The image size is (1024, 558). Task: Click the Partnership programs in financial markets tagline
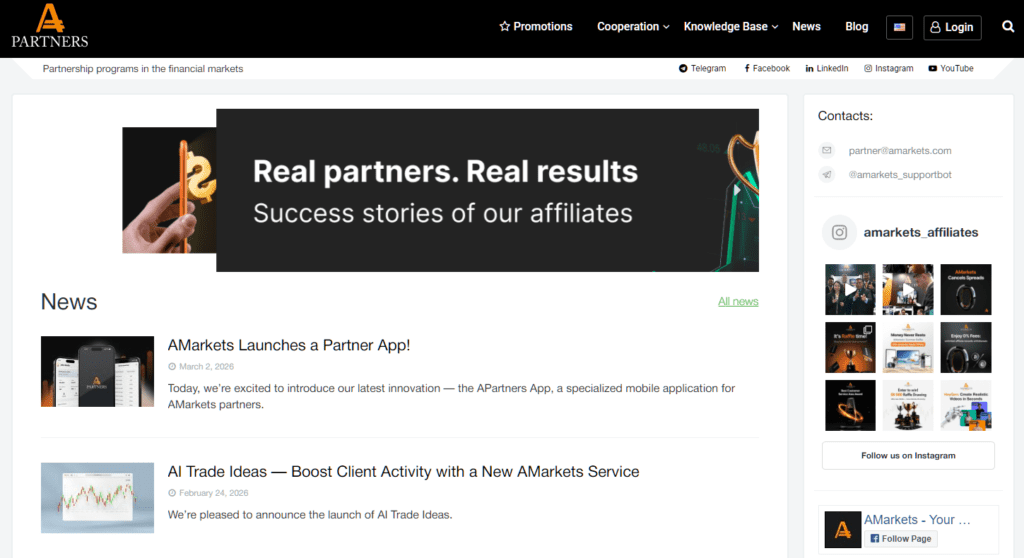(142, 69)
